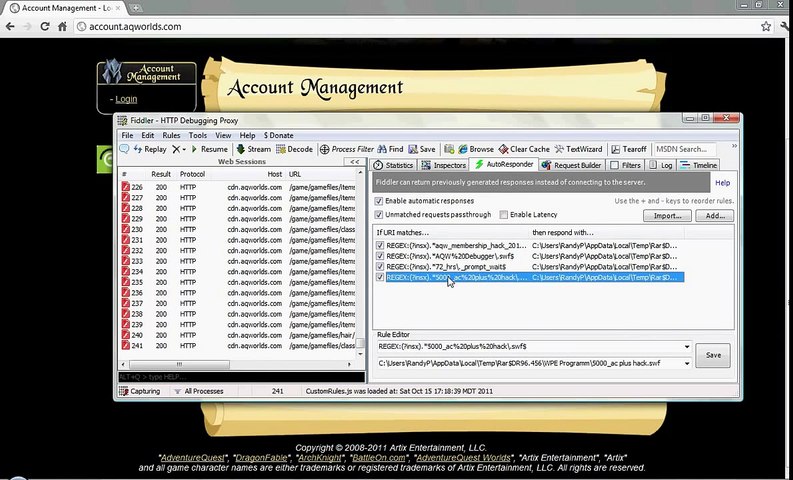Expand toolbar overflow chevron at right
The height and width of the screenshot is (480, 793).
[x=734, y=146]
